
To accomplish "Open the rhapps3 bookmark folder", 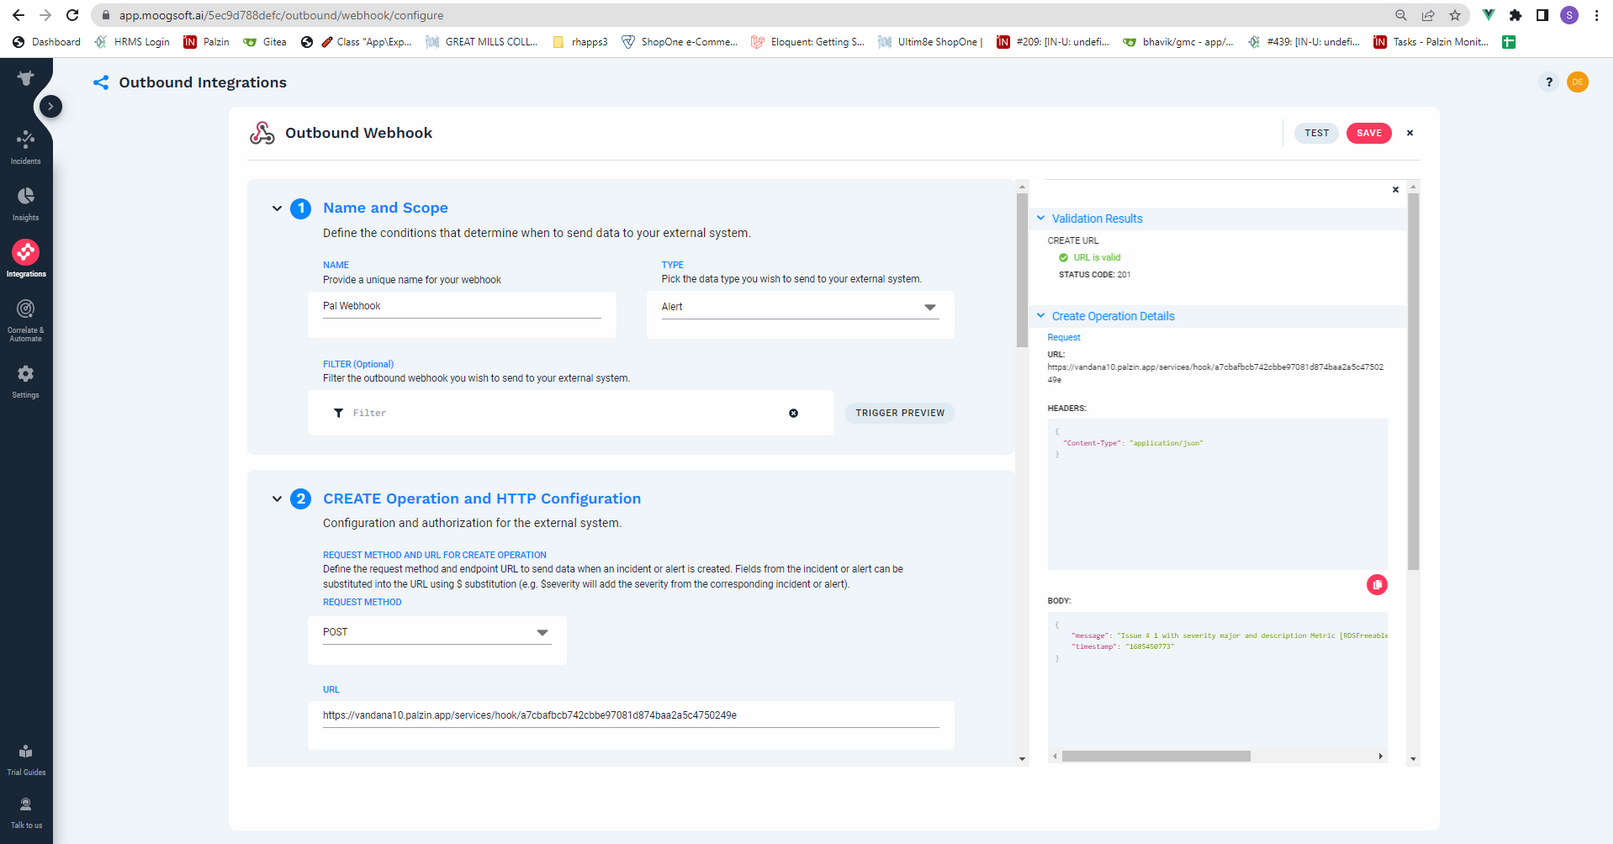I will (x=580, y=42).
